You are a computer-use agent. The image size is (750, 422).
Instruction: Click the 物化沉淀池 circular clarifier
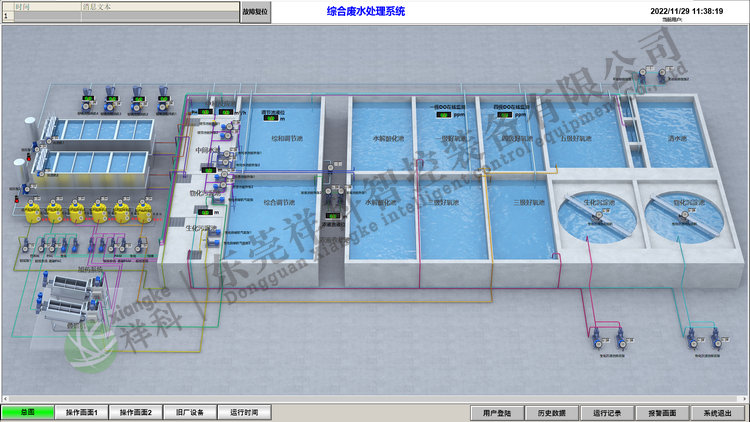pos(680,215)
